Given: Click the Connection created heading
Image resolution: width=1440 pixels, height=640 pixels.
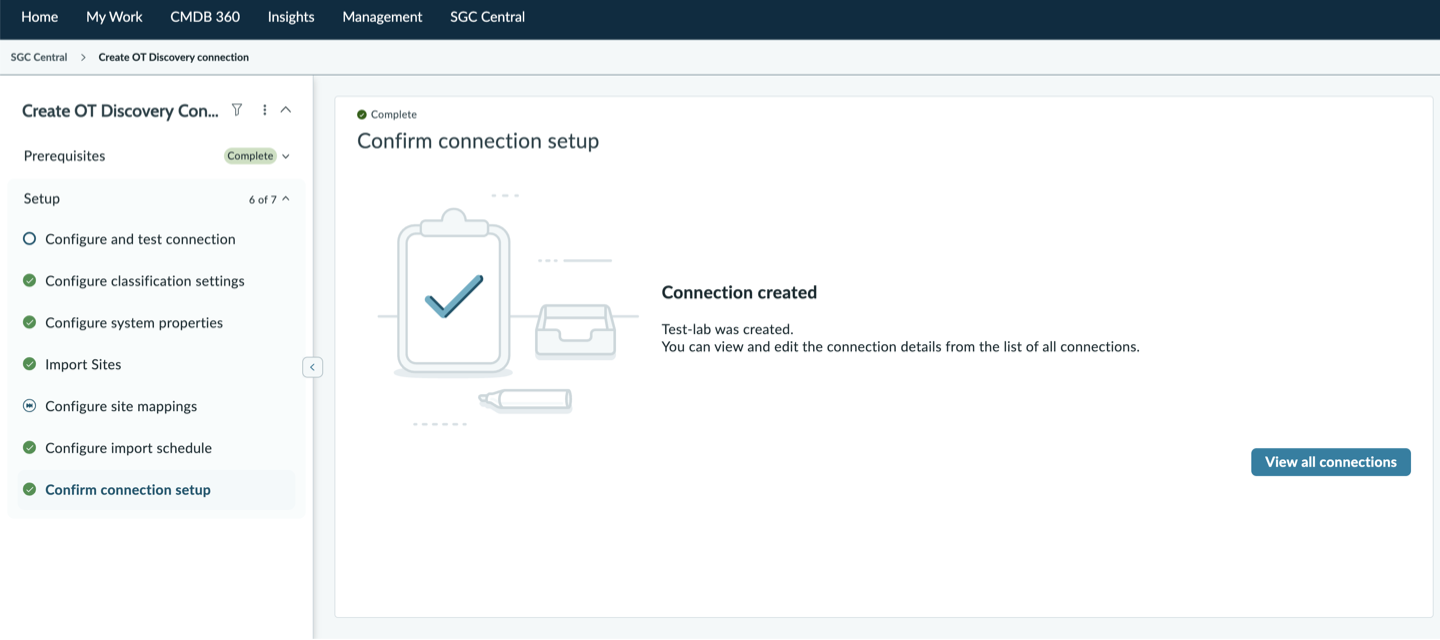Looking at the screenshot, I should pos(739,292).
